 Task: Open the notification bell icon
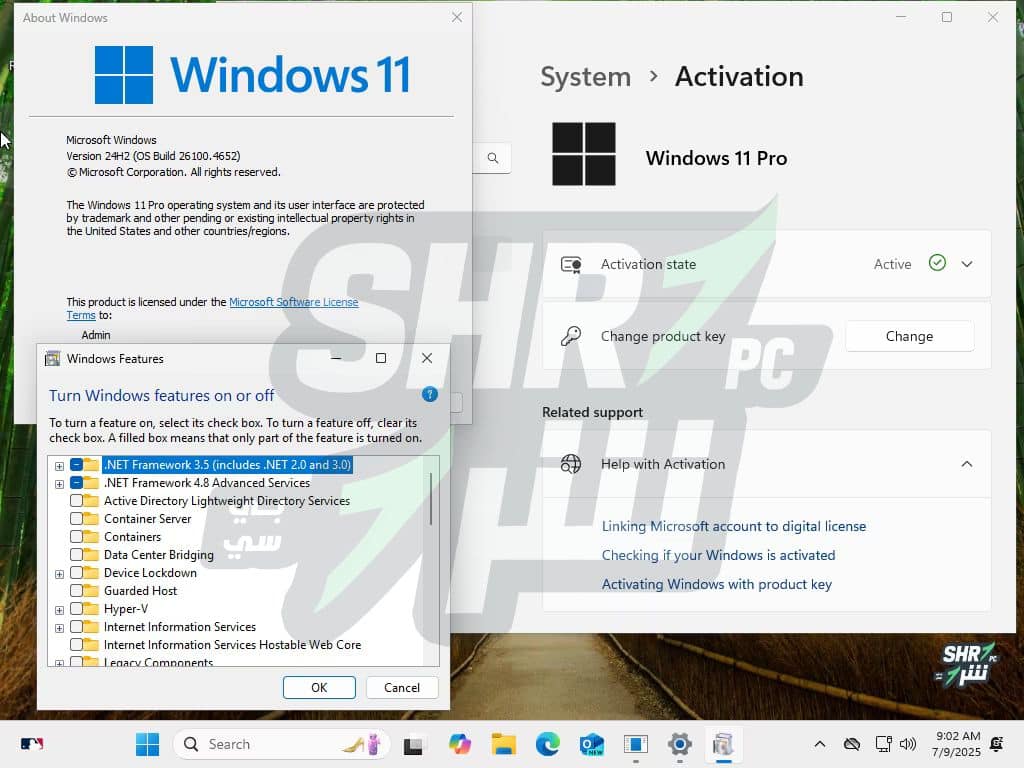click(997, 744)
